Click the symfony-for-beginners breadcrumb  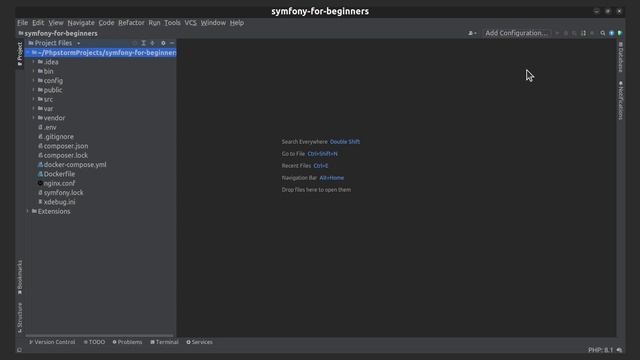58,33
